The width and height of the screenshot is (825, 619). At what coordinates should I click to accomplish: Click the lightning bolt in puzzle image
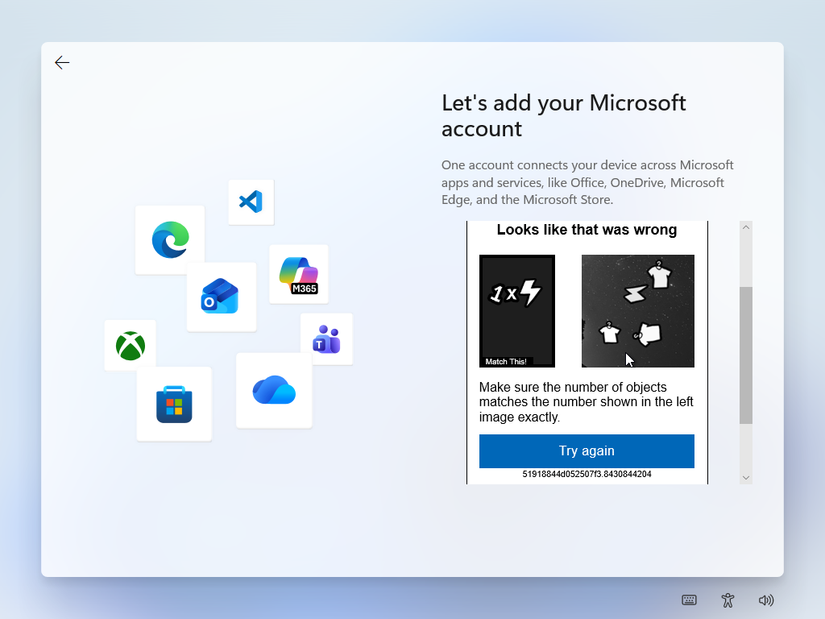(x=635, y=294)
